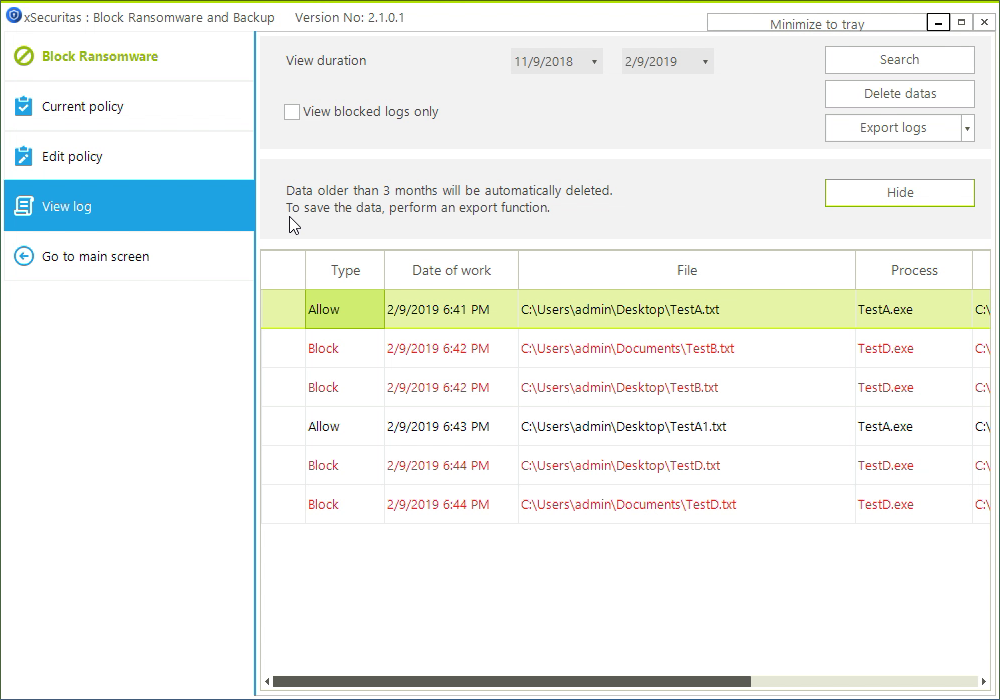Select the View log menu item
The width and height of the screenshot is (1000, 700).
coord(129,206)
